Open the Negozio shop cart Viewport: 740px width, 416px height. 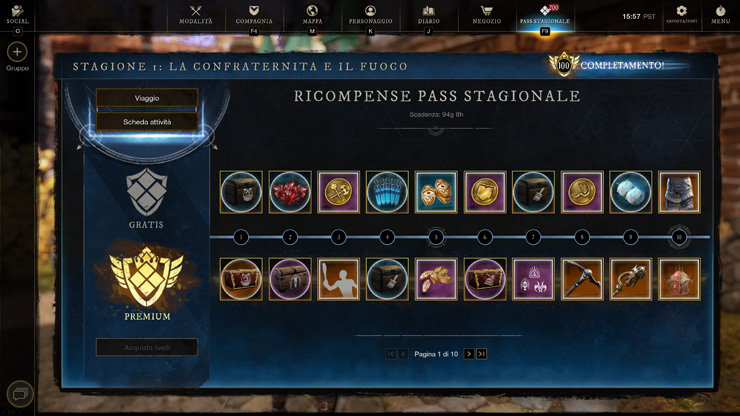click(487, 14)
